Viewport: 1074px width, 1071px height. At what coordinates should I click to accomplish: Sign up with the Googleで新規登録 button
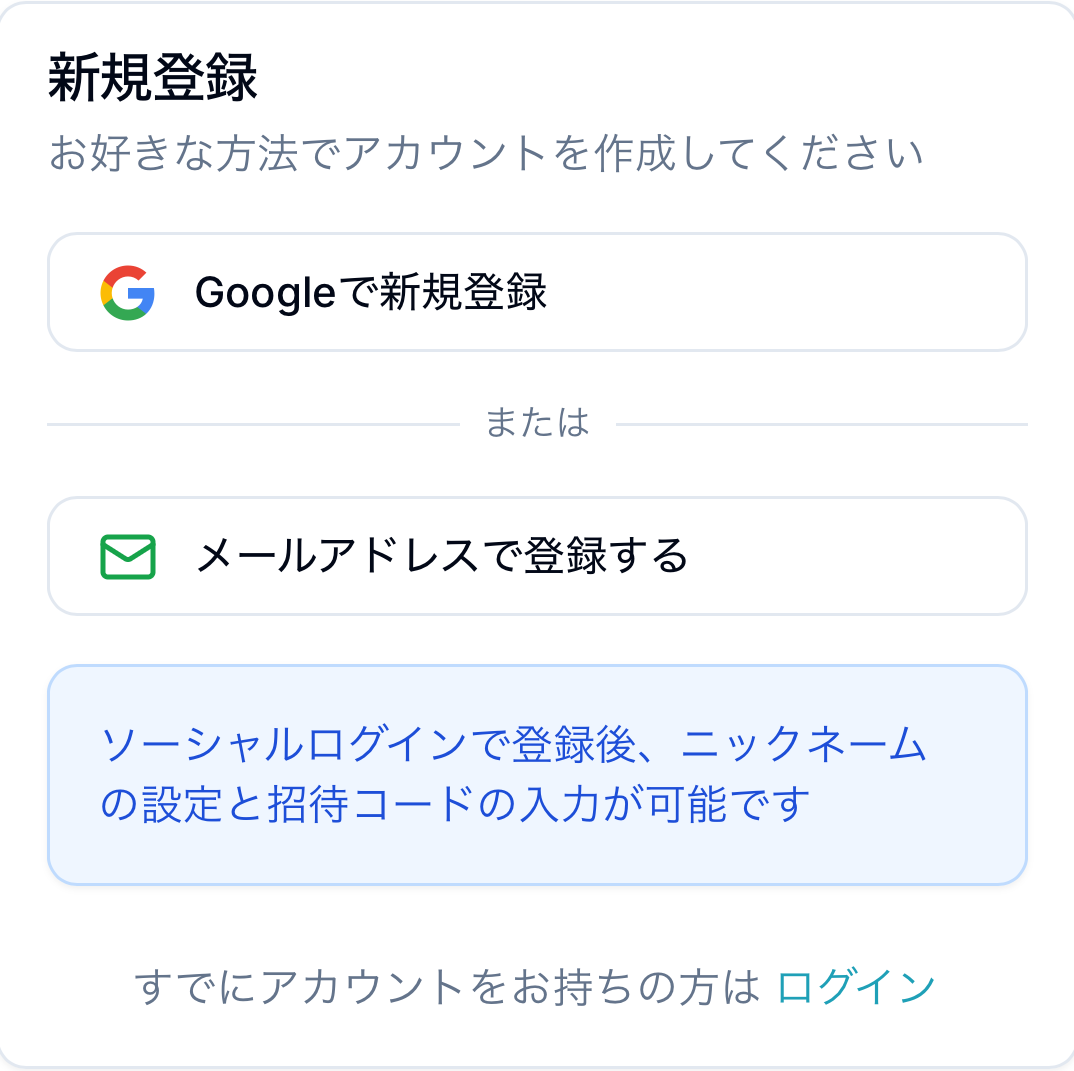coord(371,293)
